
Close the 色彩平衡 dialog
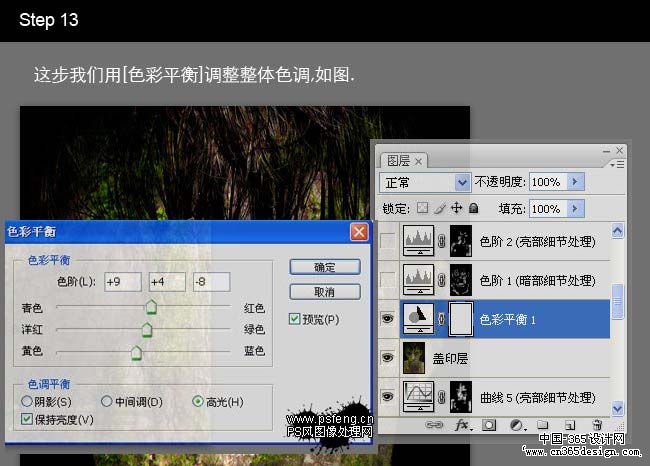coord(359,232)
